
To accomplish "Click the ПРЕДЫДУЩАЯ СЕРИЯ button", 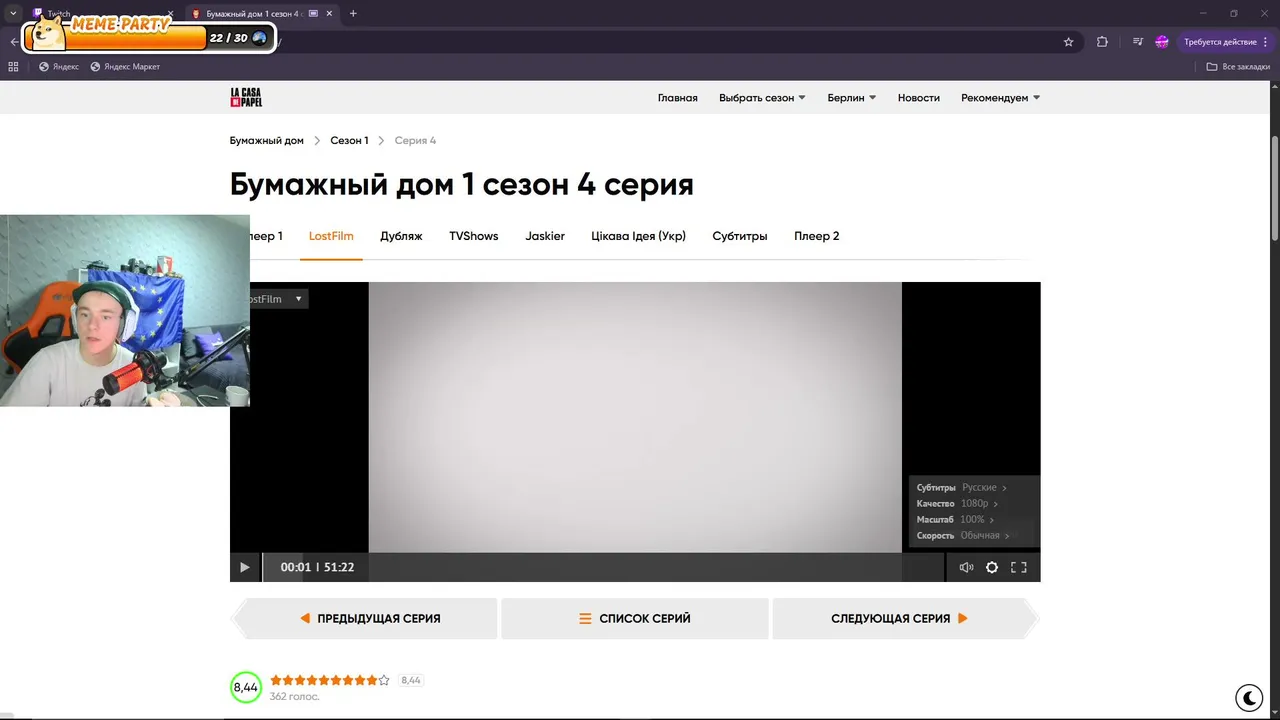I will click(364, 619).
